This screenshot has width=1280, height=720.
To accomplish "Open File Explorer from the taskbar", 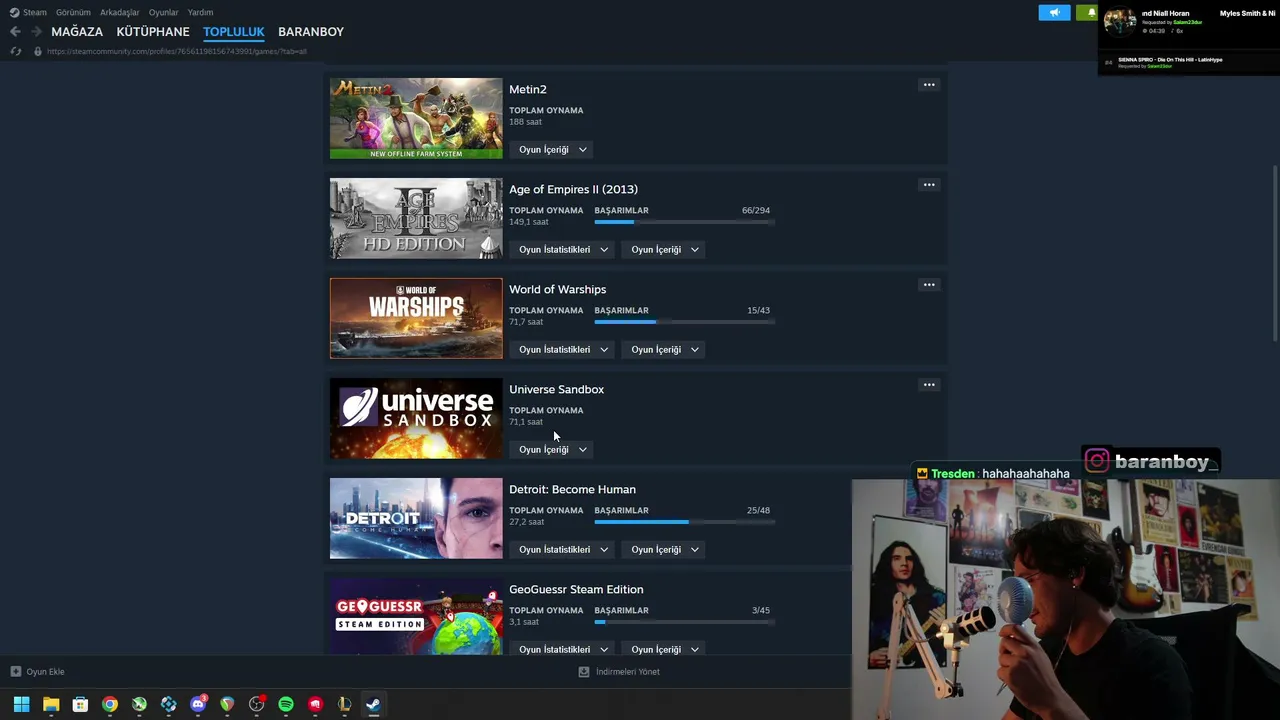I will [51, 704].
